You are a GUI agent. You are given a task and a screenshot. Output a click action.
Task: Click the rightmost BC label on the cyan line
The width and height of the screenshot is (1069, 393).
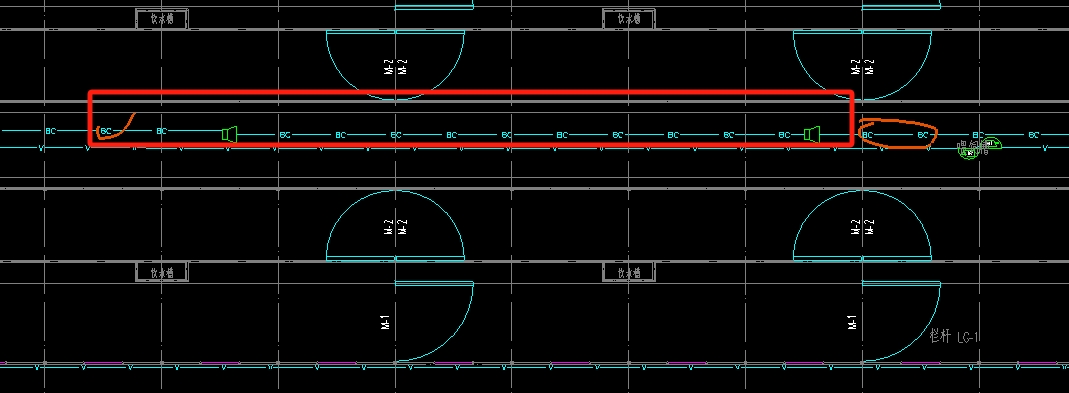[x=1034, y=135]
